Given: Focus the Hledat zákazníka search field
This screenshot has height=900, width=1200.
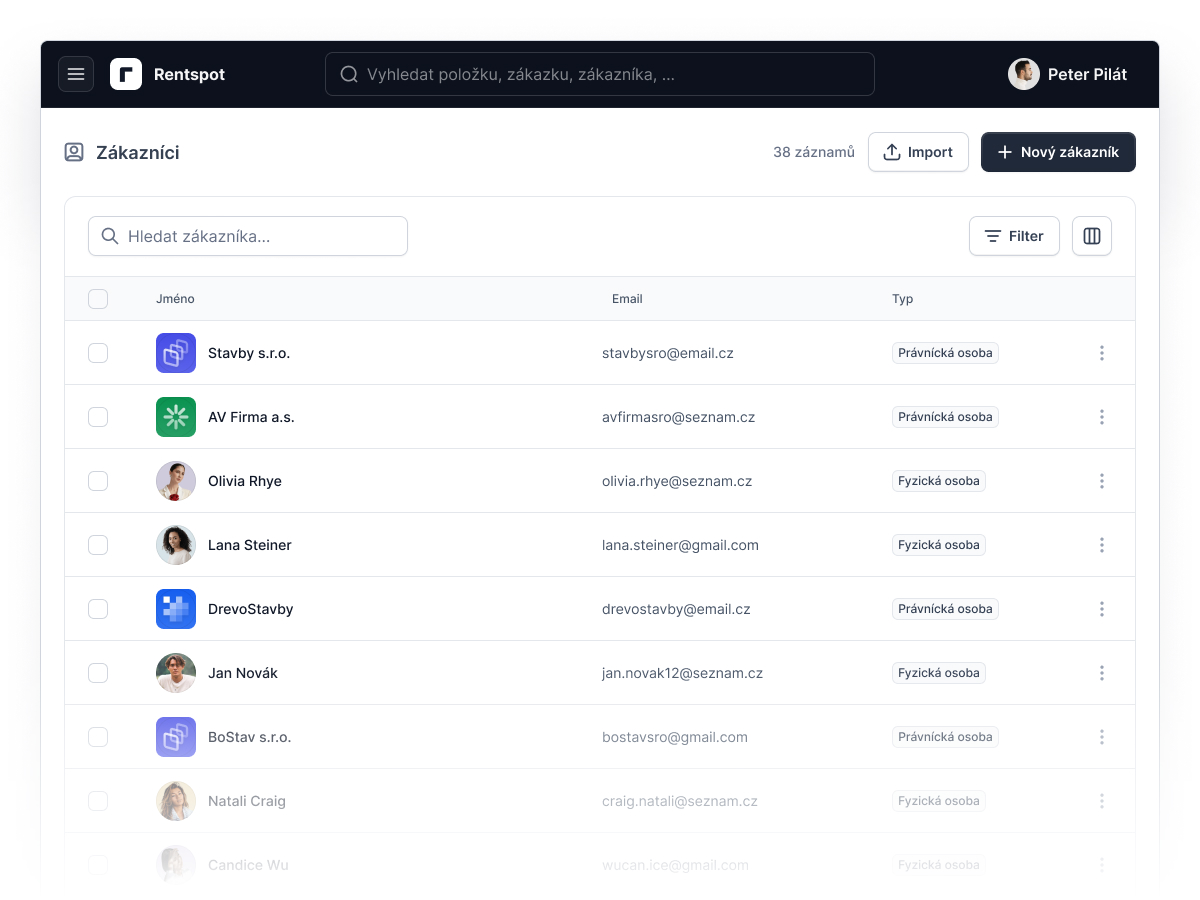Looking at the screenshot, I should tap(248, 236).
